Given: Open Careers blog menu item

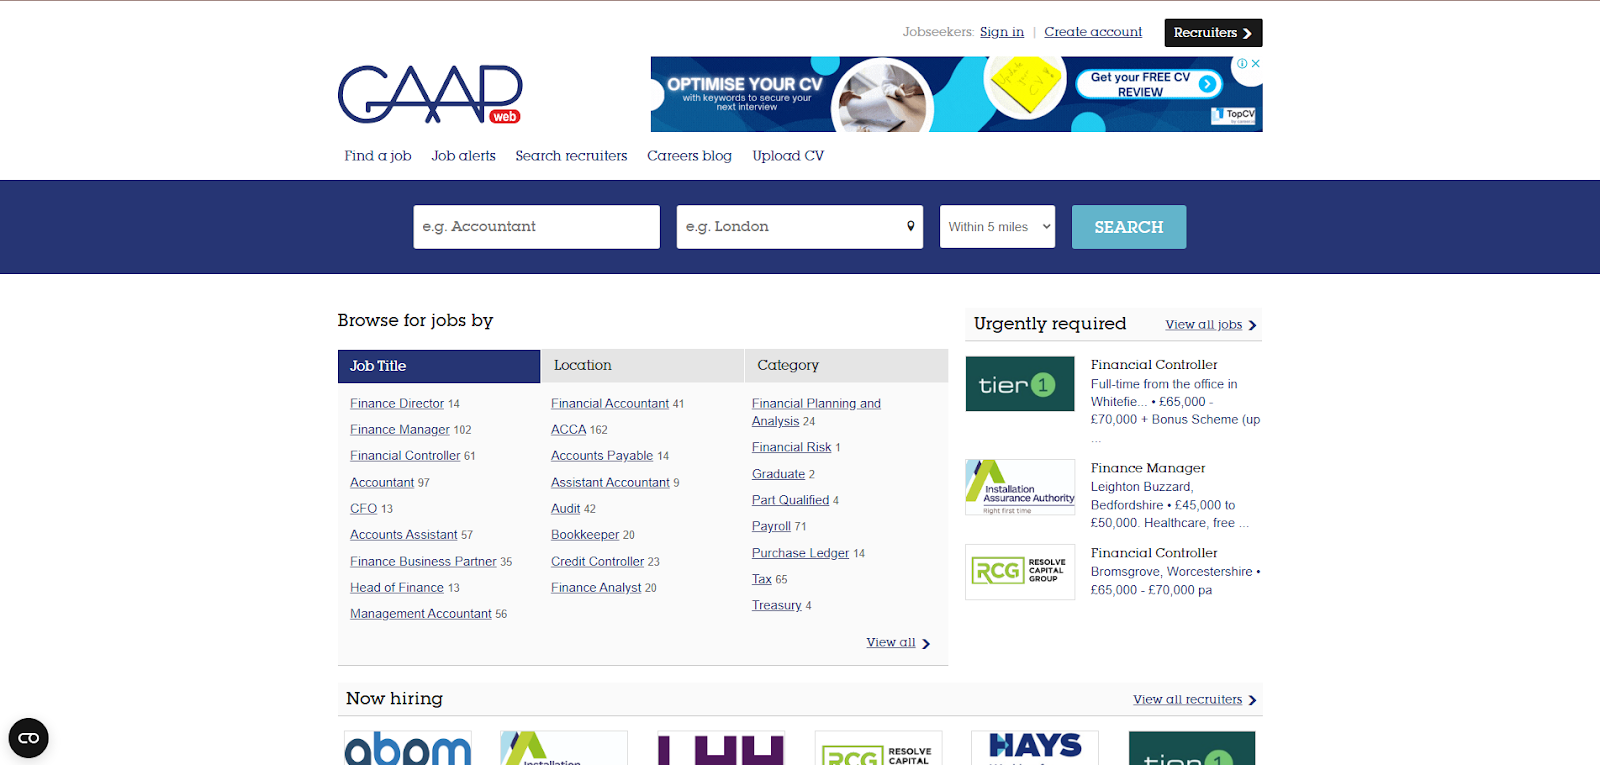Looking at the screenshot, I should click(689, 156).
